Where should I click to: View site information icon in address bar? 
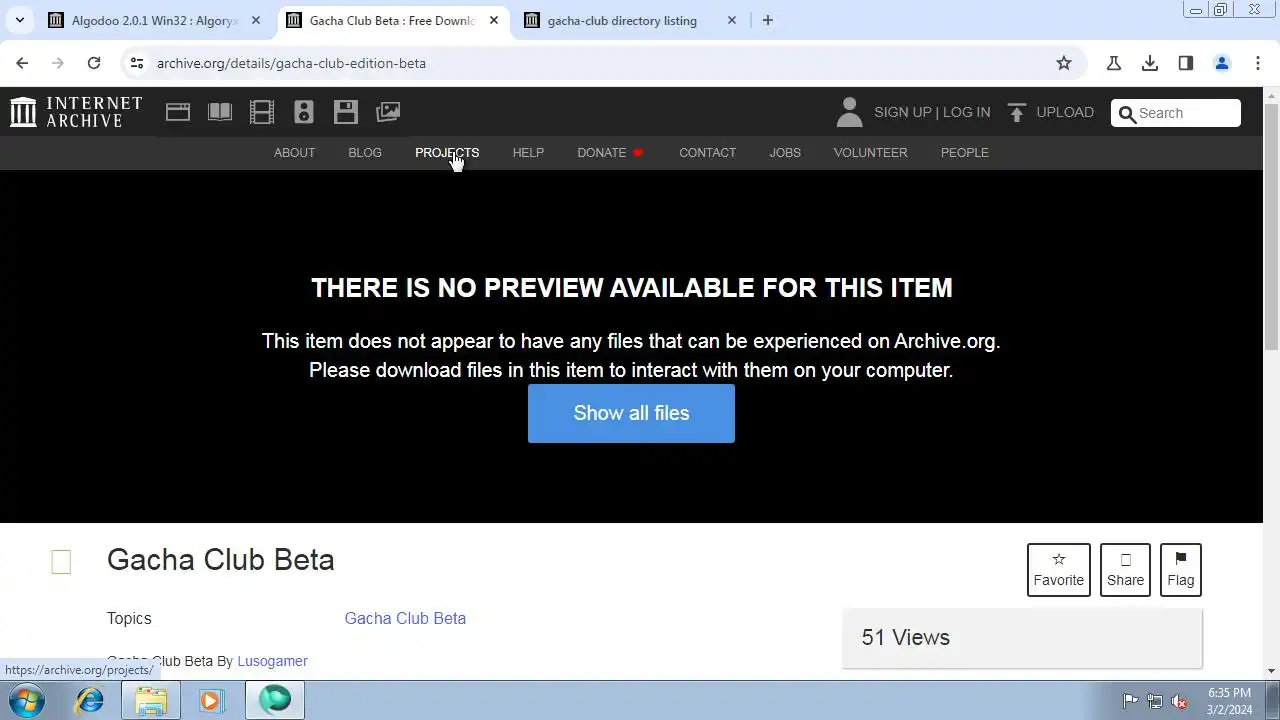137,63
